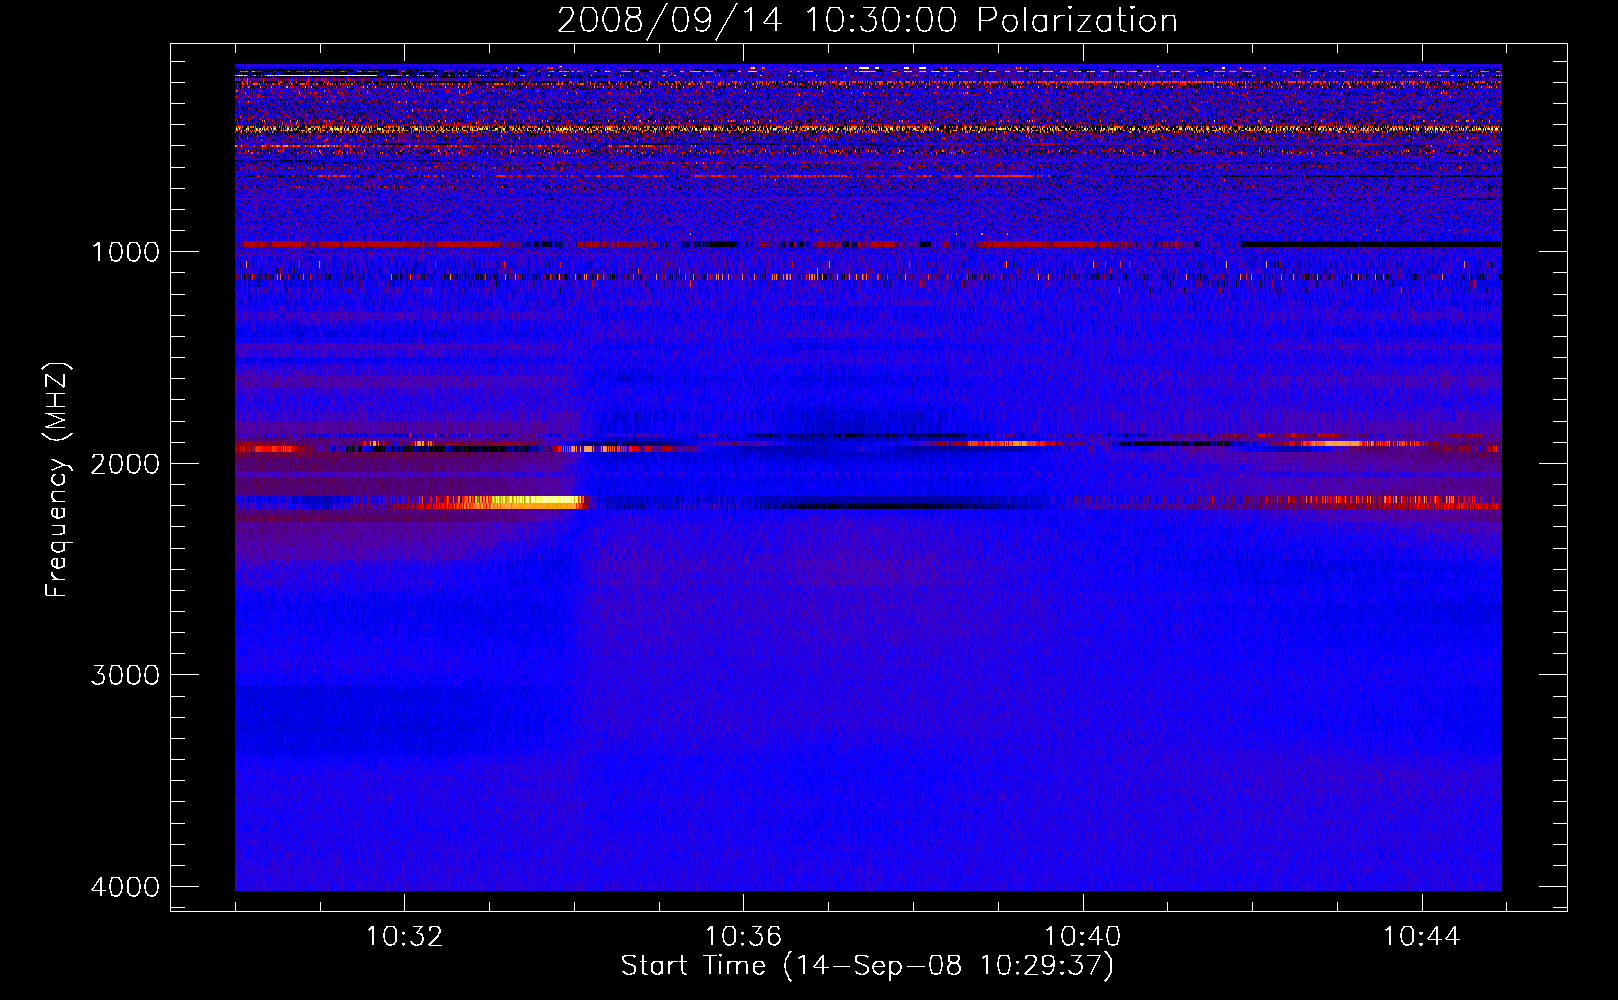This screenshot has width=1618, height=1000.
Task: Click the 'Start Time (14-Sep-08 10:29:37)' label
Action: point(867,966)
